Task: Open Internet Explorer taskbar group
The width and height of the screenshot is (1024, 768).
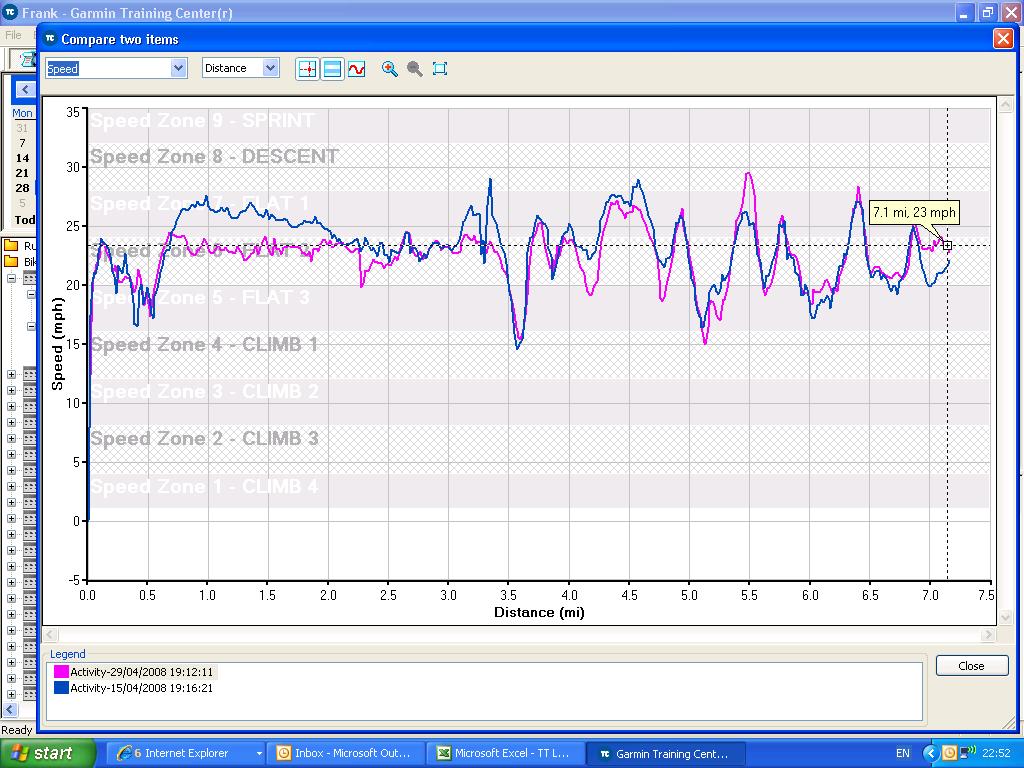Action: point(182,753)
